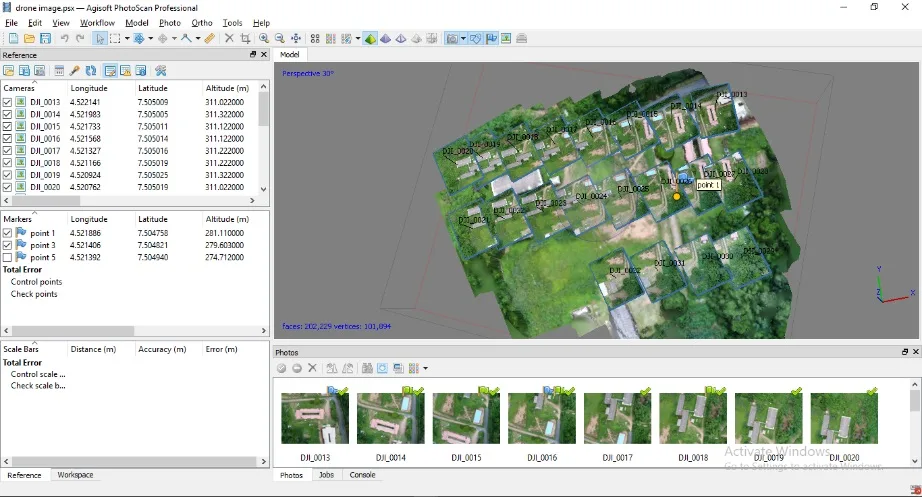Screen dimensions: 922x497
Task: Click the yellow point 1 marker in model
Action: (x=677, y=196)
